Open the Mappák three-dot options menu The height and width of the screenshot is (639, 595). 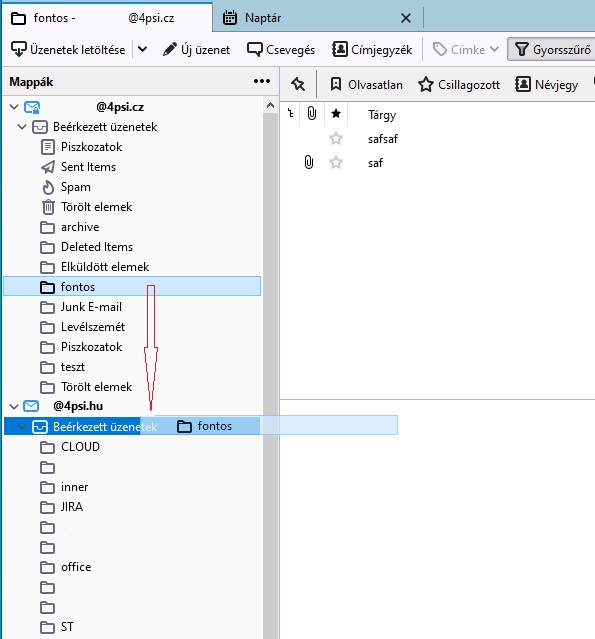[x=262, y=82]
